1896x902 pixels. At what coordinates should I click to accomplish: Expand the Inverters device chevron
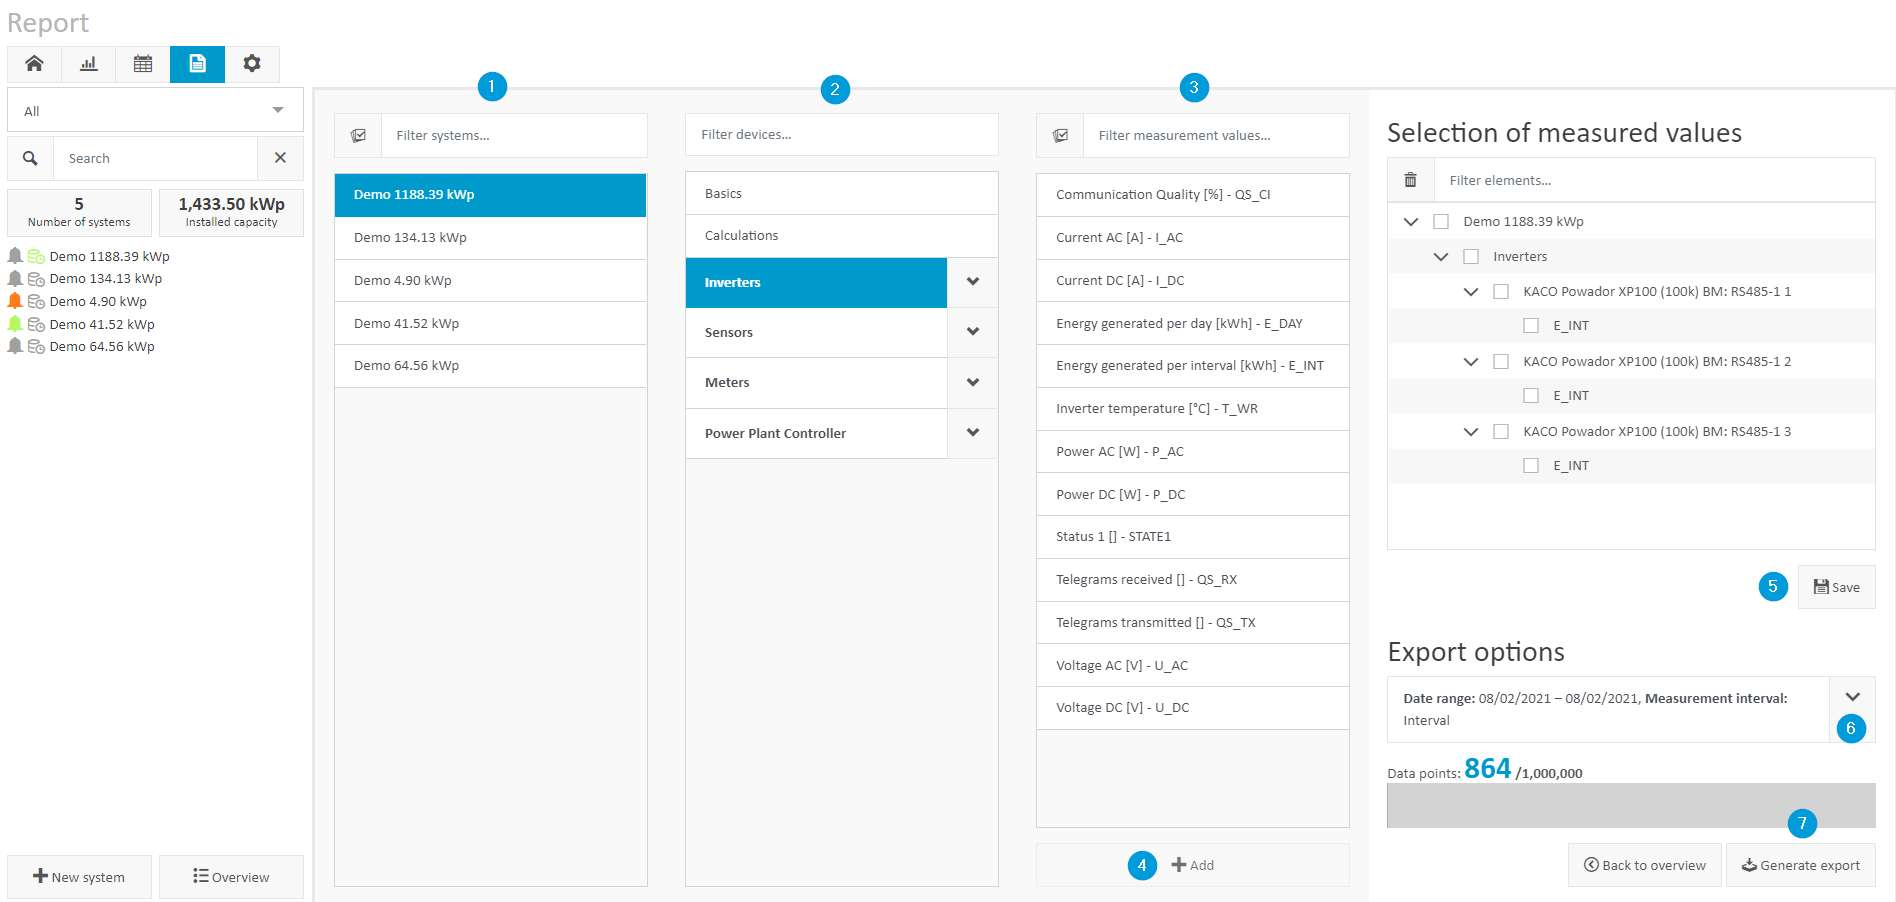pyautogui.click(x=972, y=282)
